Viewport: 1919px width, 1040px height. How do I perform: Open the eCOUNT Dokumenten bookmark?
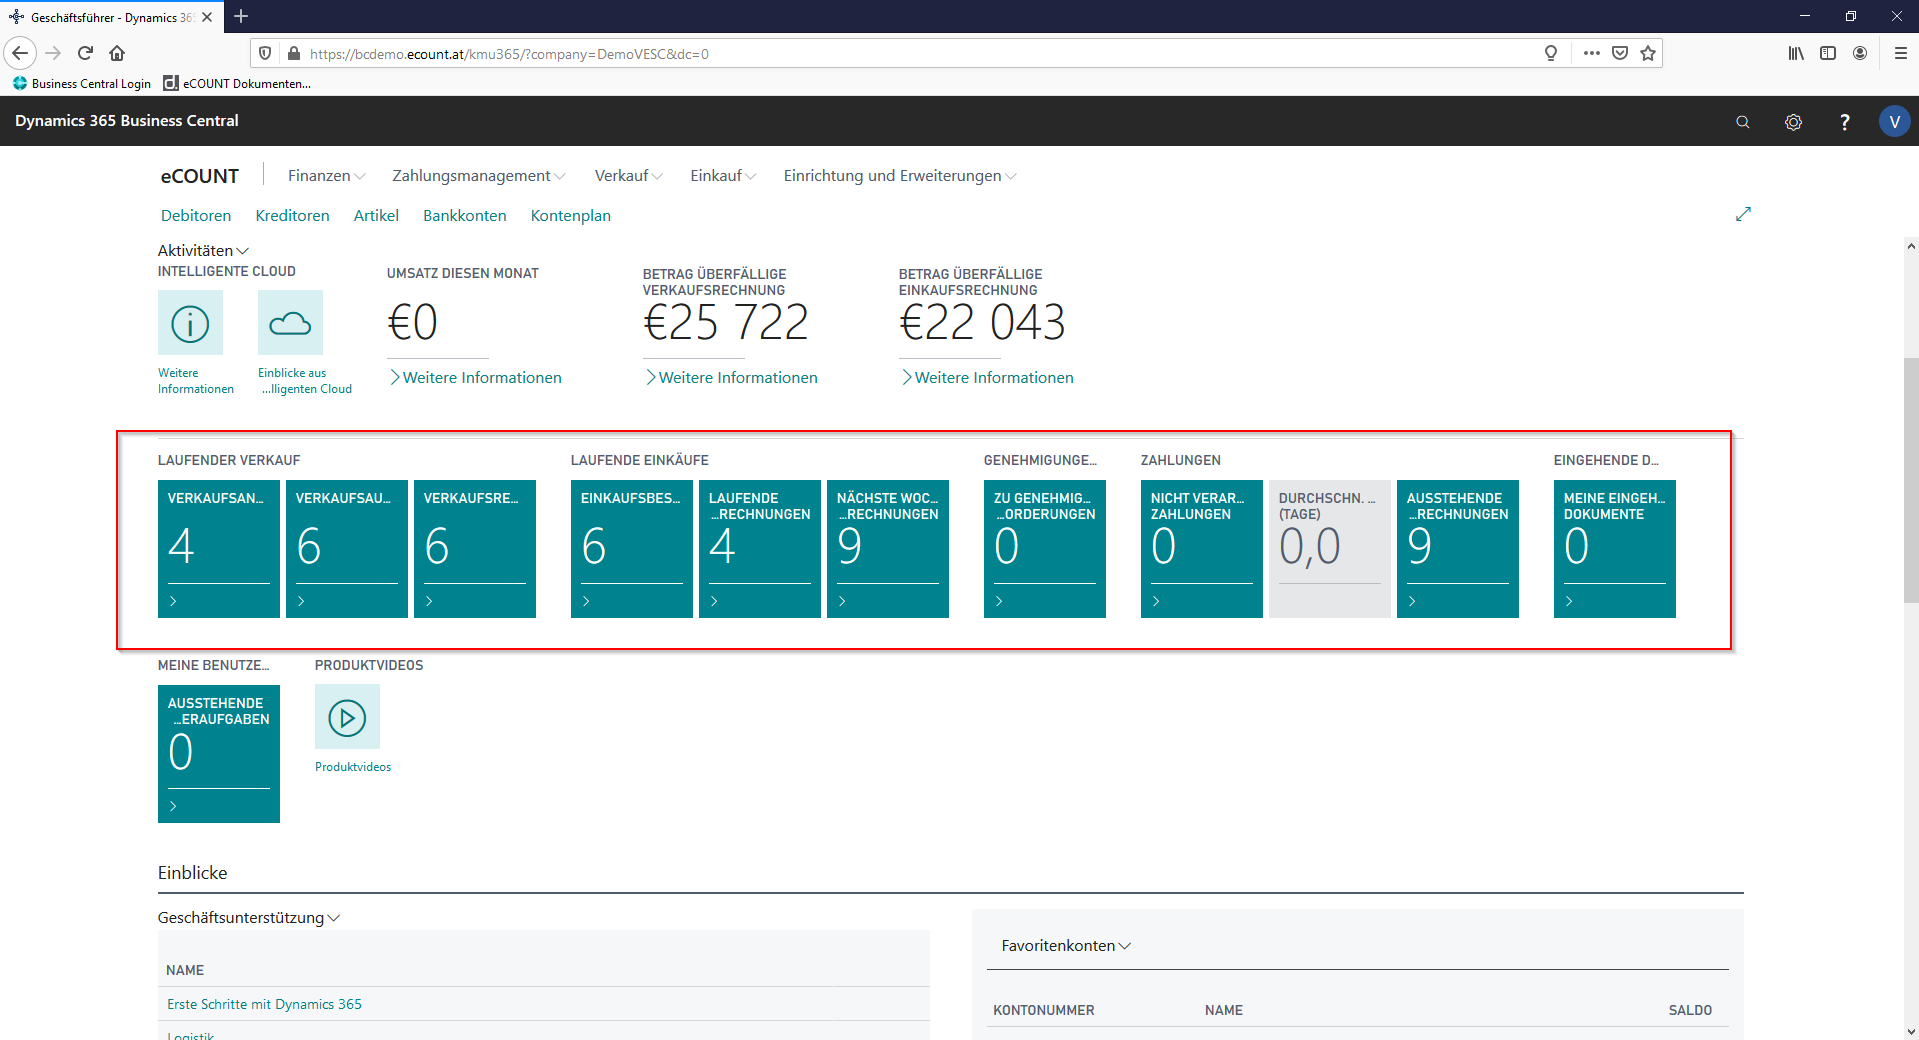point(237,83)
